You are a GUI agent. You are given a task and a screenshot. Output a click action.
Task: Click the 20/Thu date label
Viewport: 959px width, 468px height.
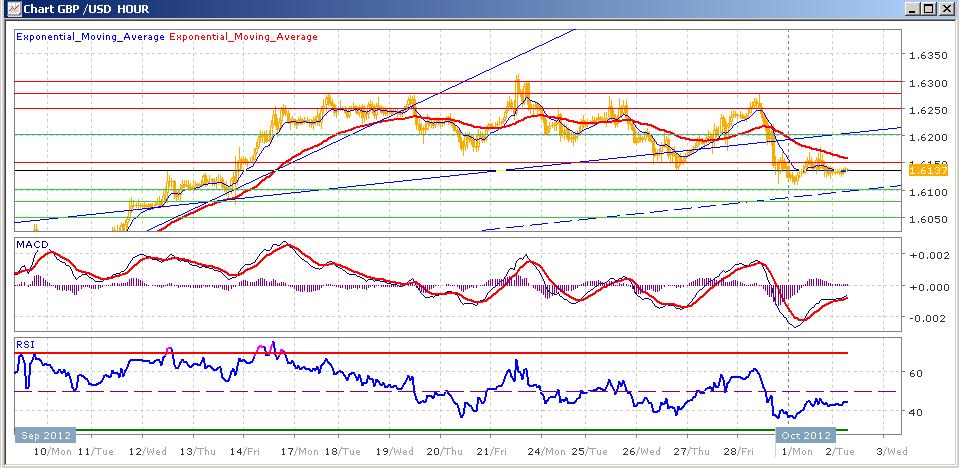(446, 451)
